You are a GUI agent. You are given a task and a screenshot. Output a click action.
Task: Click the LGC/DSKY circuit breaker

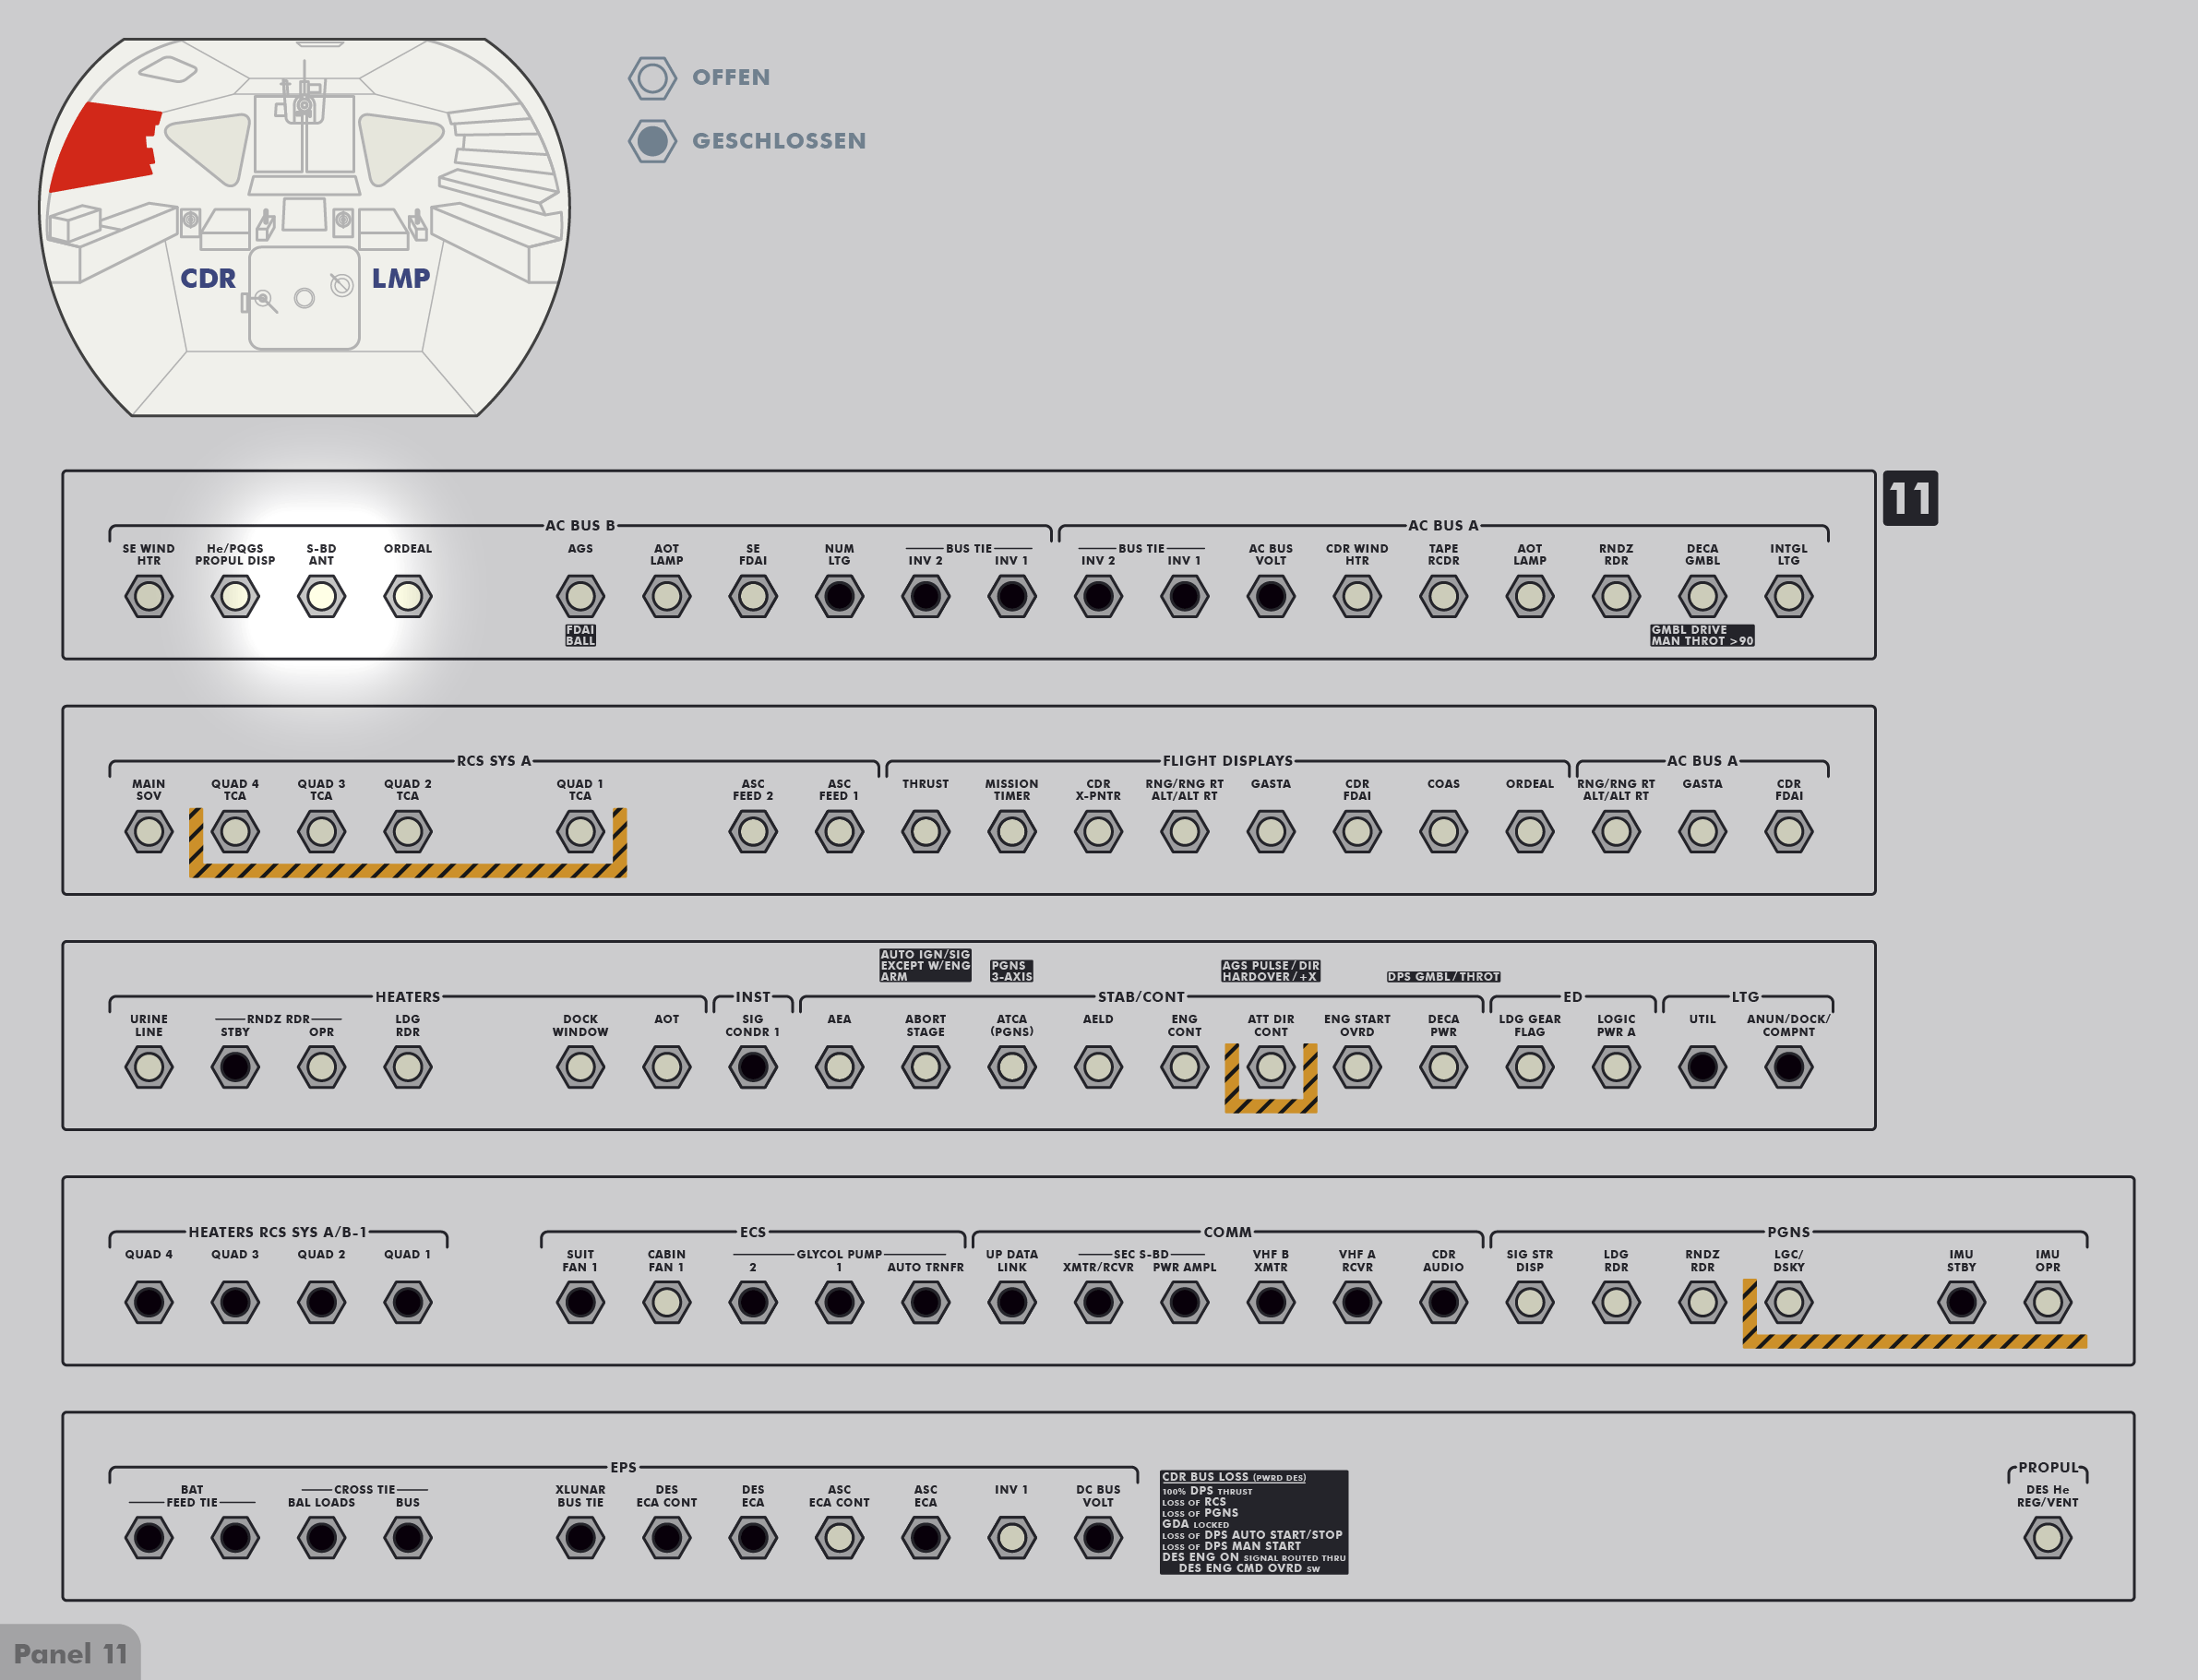[x=1788, y=1303]
